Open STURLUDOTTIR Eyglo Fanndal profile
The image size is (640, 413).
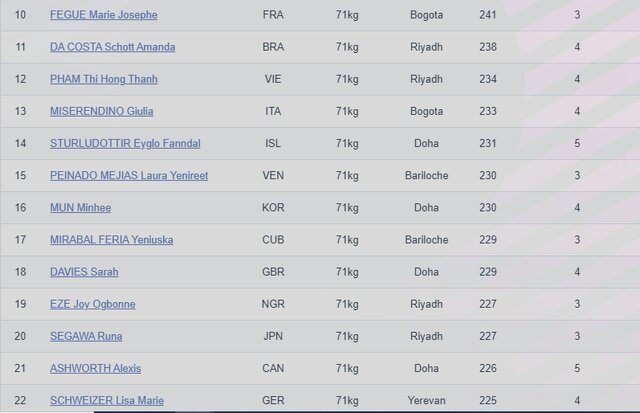[x=125, y=143]
